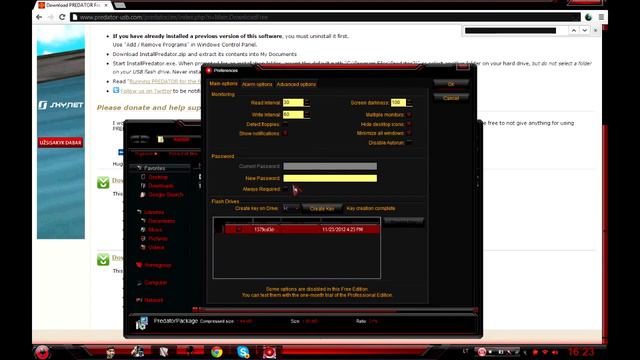This screenshot has height=360, width=640.
Task: Select the 1379ed0e key row
Action: point(302,229)
